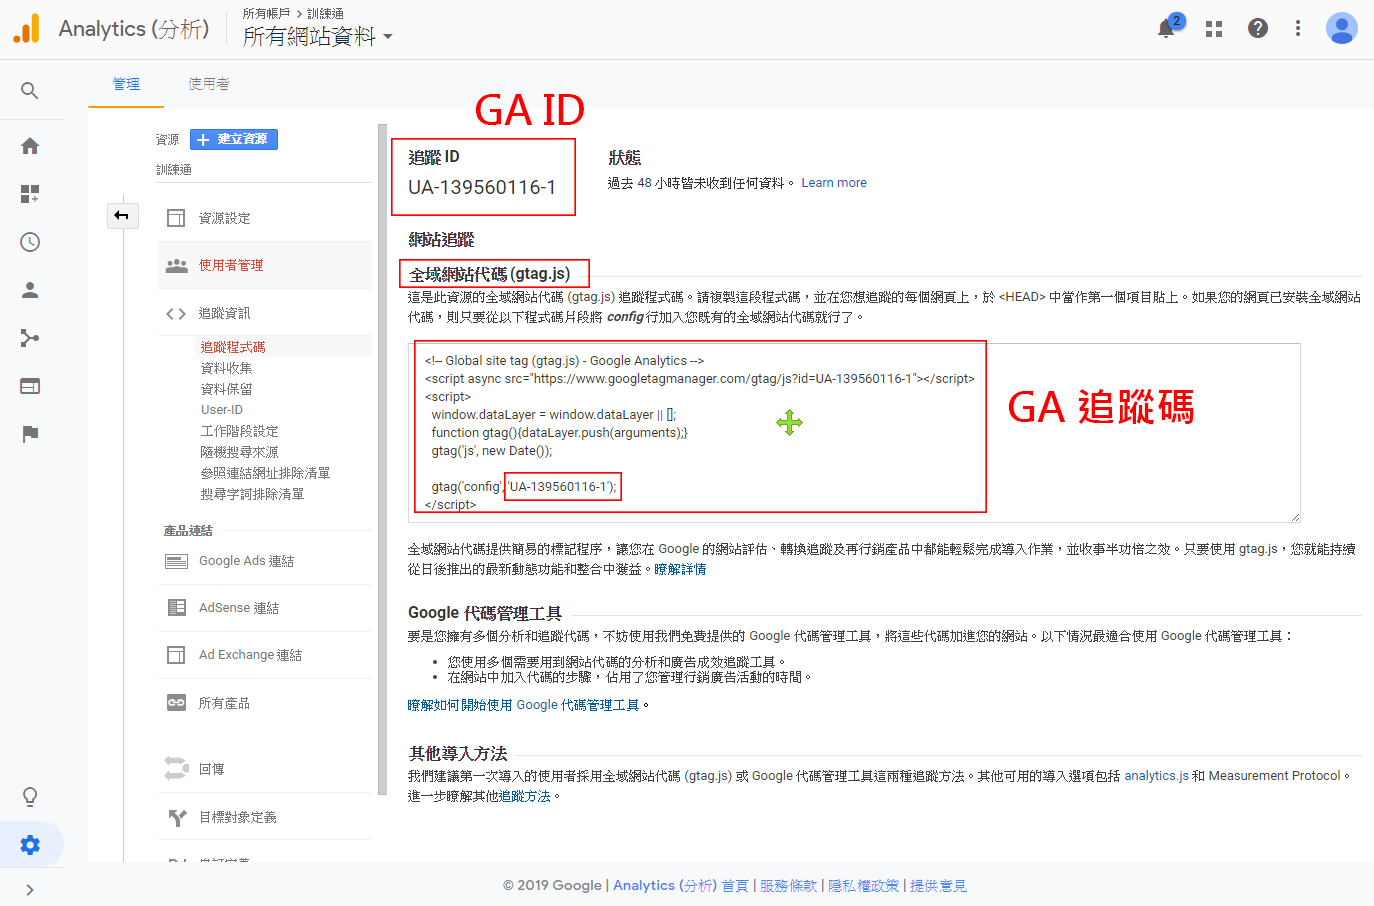The image size is (1374, 906).
Task: Click the search magnifier in sidebar
Action: 30,91
